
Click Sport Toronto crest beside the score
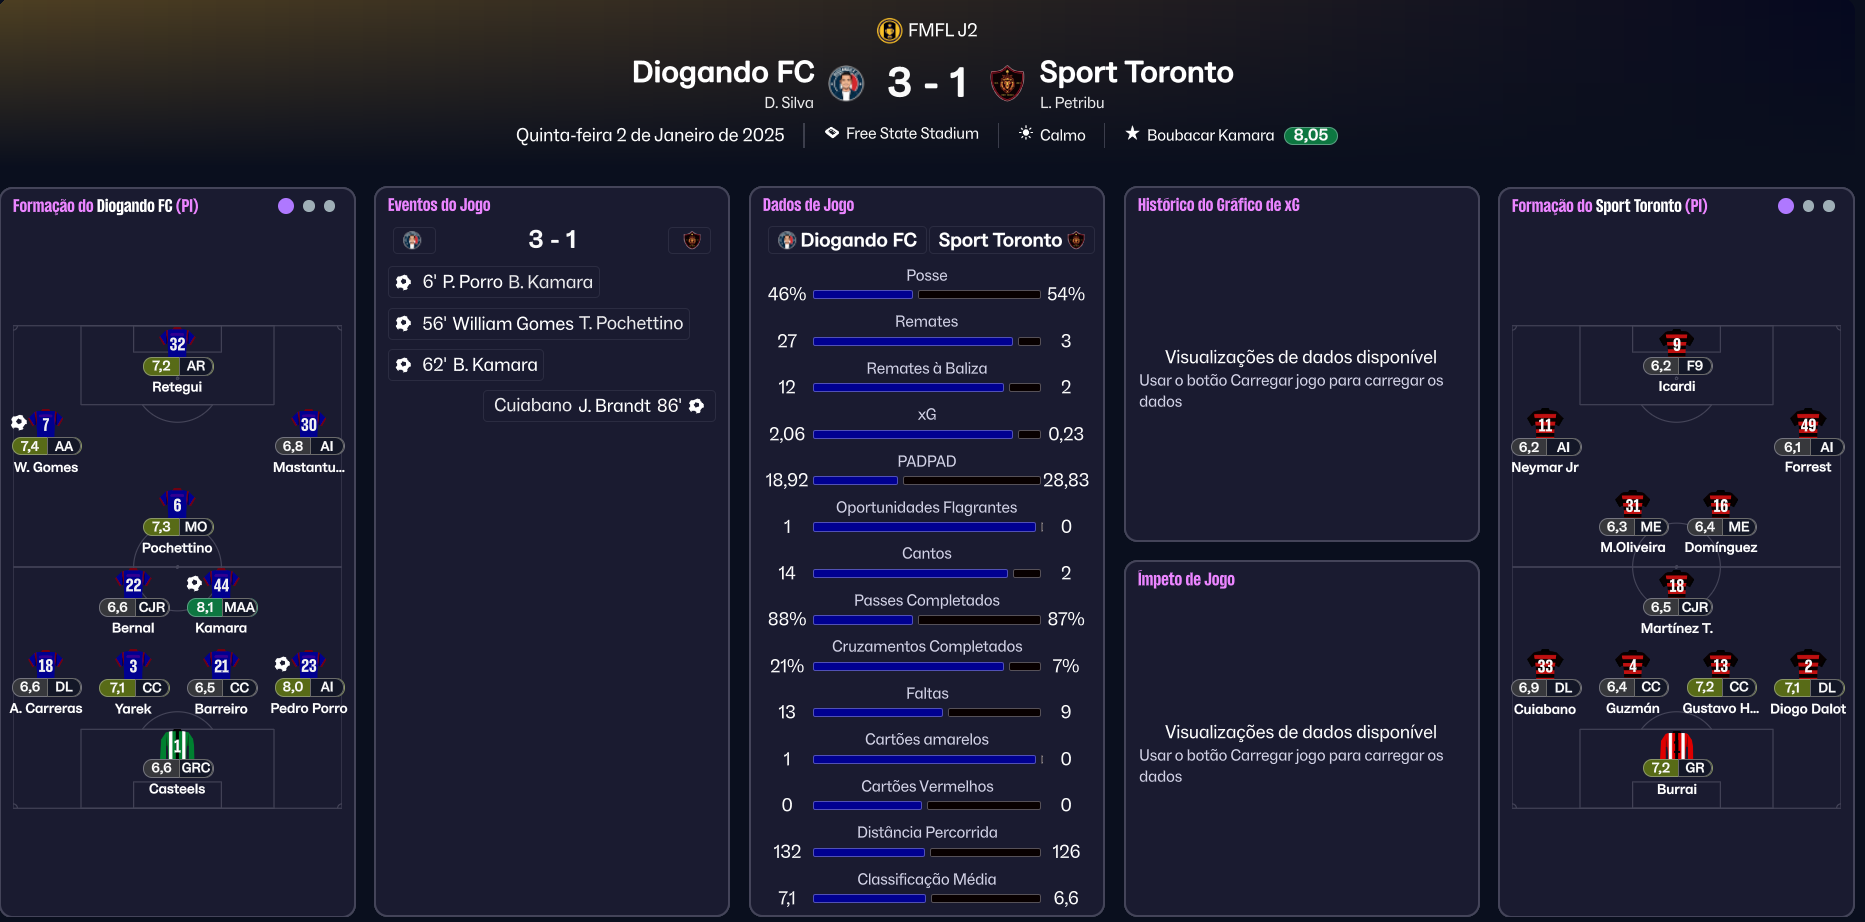pyautogui.click(x=1007, y=83)
